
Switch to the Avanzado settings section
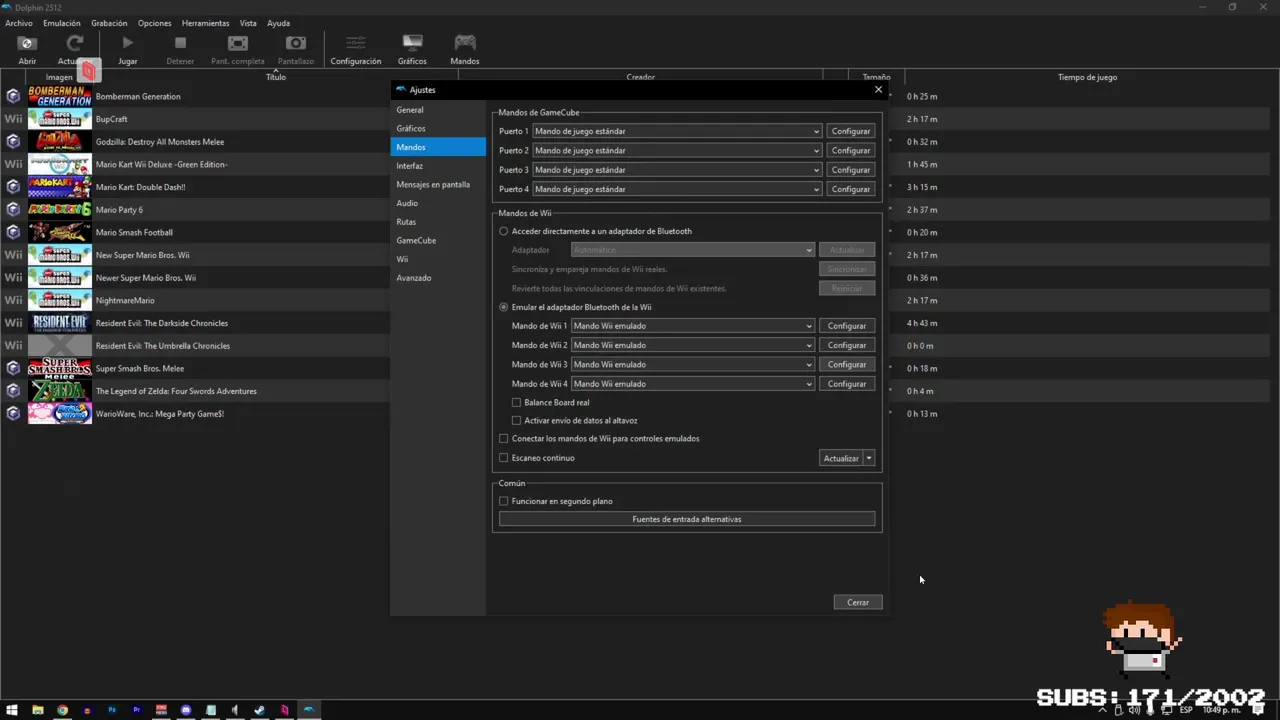click(438, 278)
